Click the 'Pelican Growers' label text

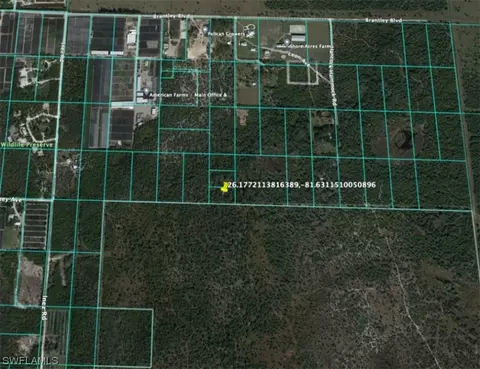(226, 34)
